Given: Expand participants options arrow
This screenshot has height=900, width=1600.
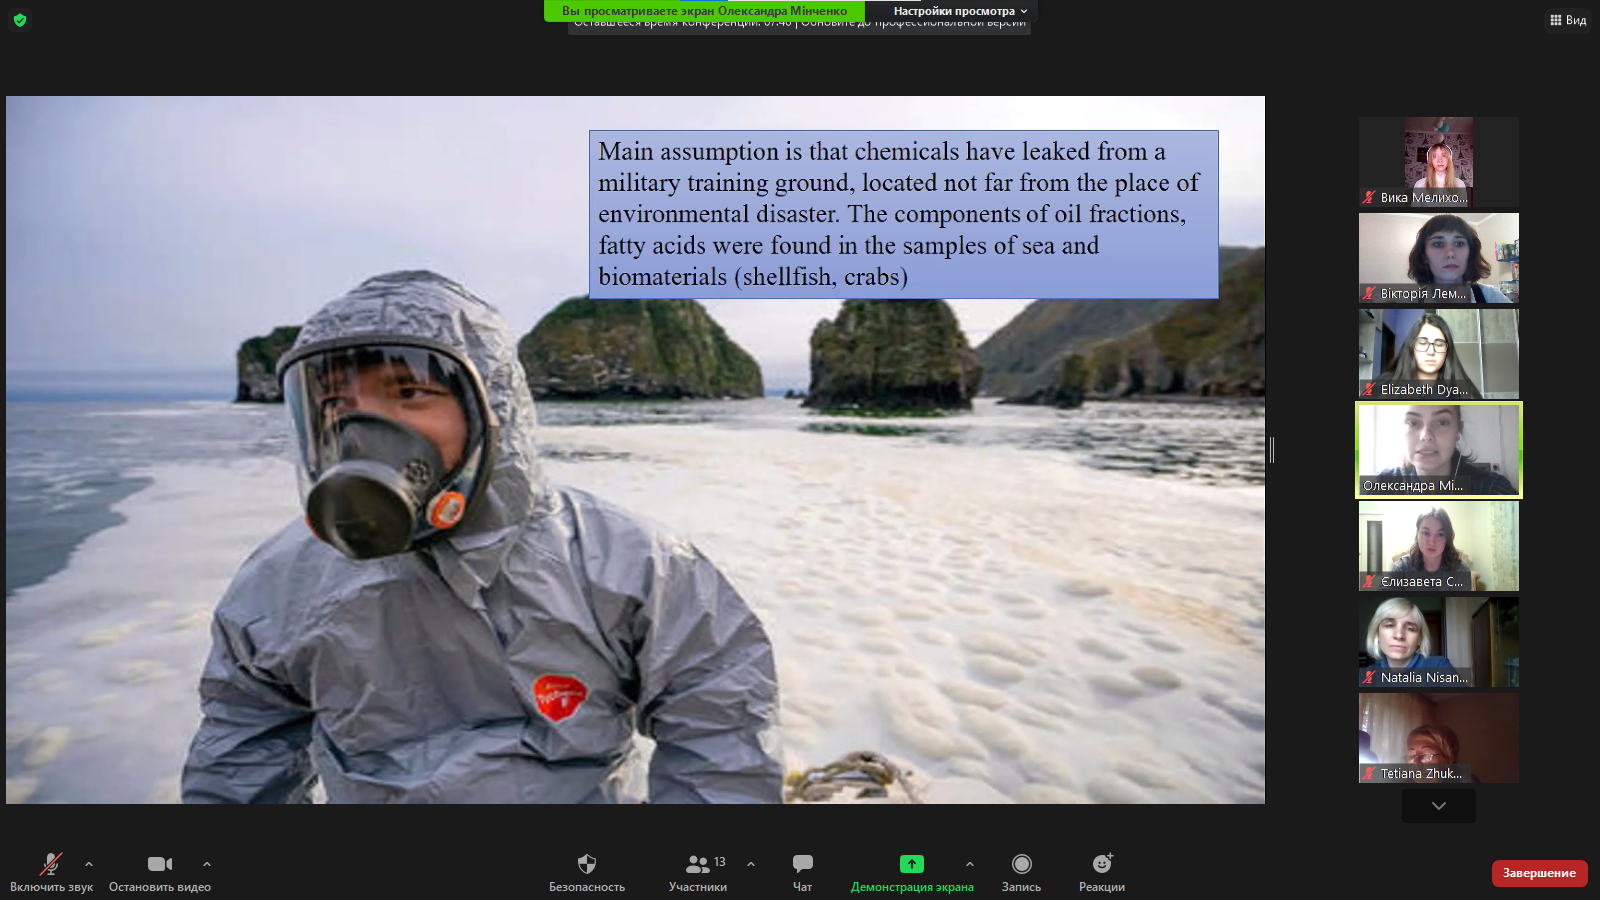Looking at the screenshot, I should click(751, 864).
